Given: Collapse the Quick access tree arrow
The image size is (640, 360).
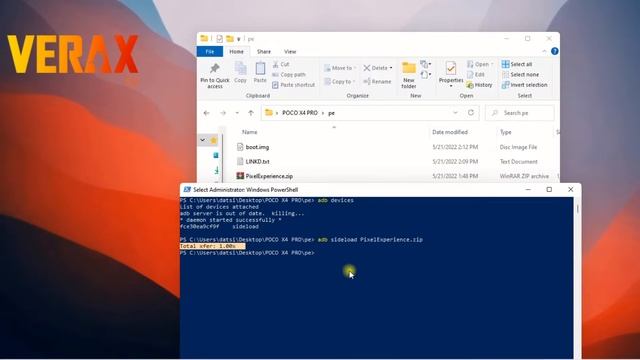Looking at the screenshot, I should click(x=202, y=140).
